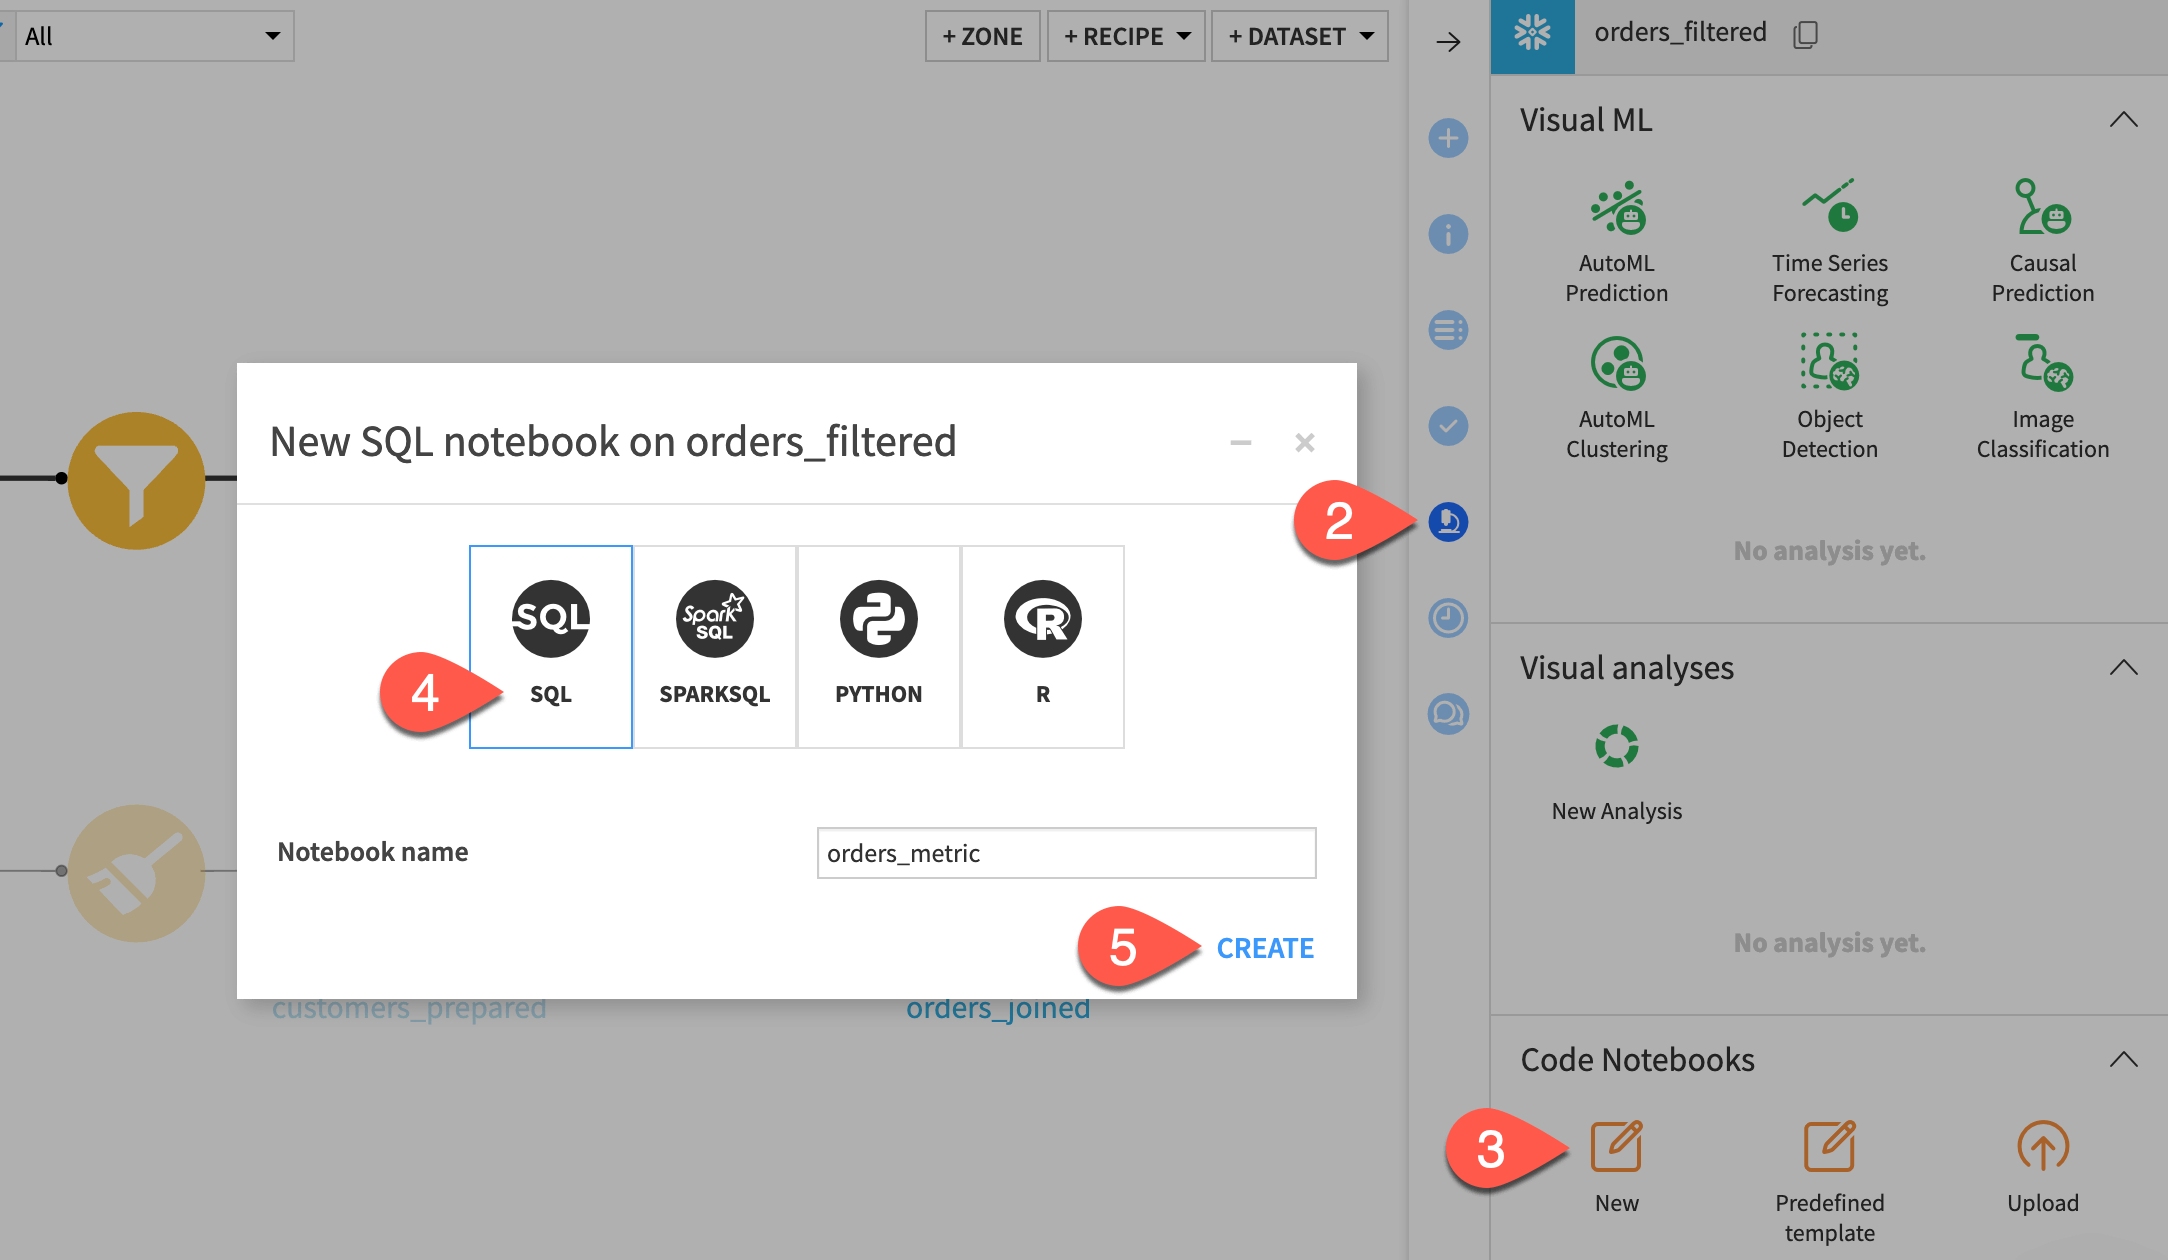The image size is (2168, 1260).
Task: Open the Lab panel with the microscope icon
Action: (x=1447, y=521)
